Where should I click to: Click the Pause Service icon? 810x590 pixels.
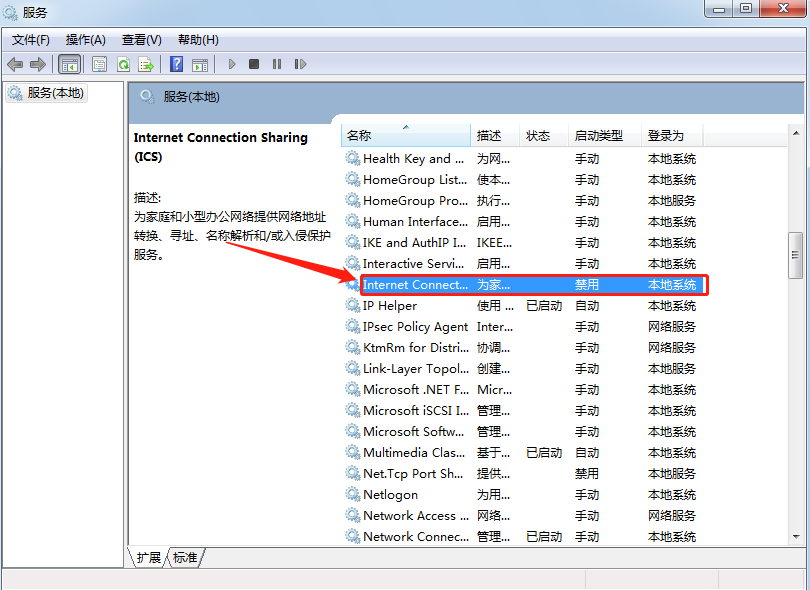[x=277, y=64]
